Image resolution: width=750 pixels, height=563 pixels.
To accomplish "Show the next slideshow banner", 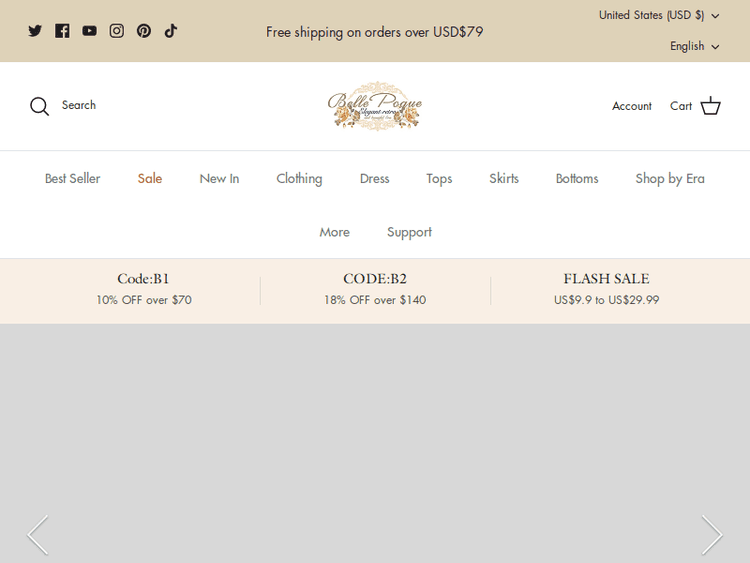I will coord(711,535).
